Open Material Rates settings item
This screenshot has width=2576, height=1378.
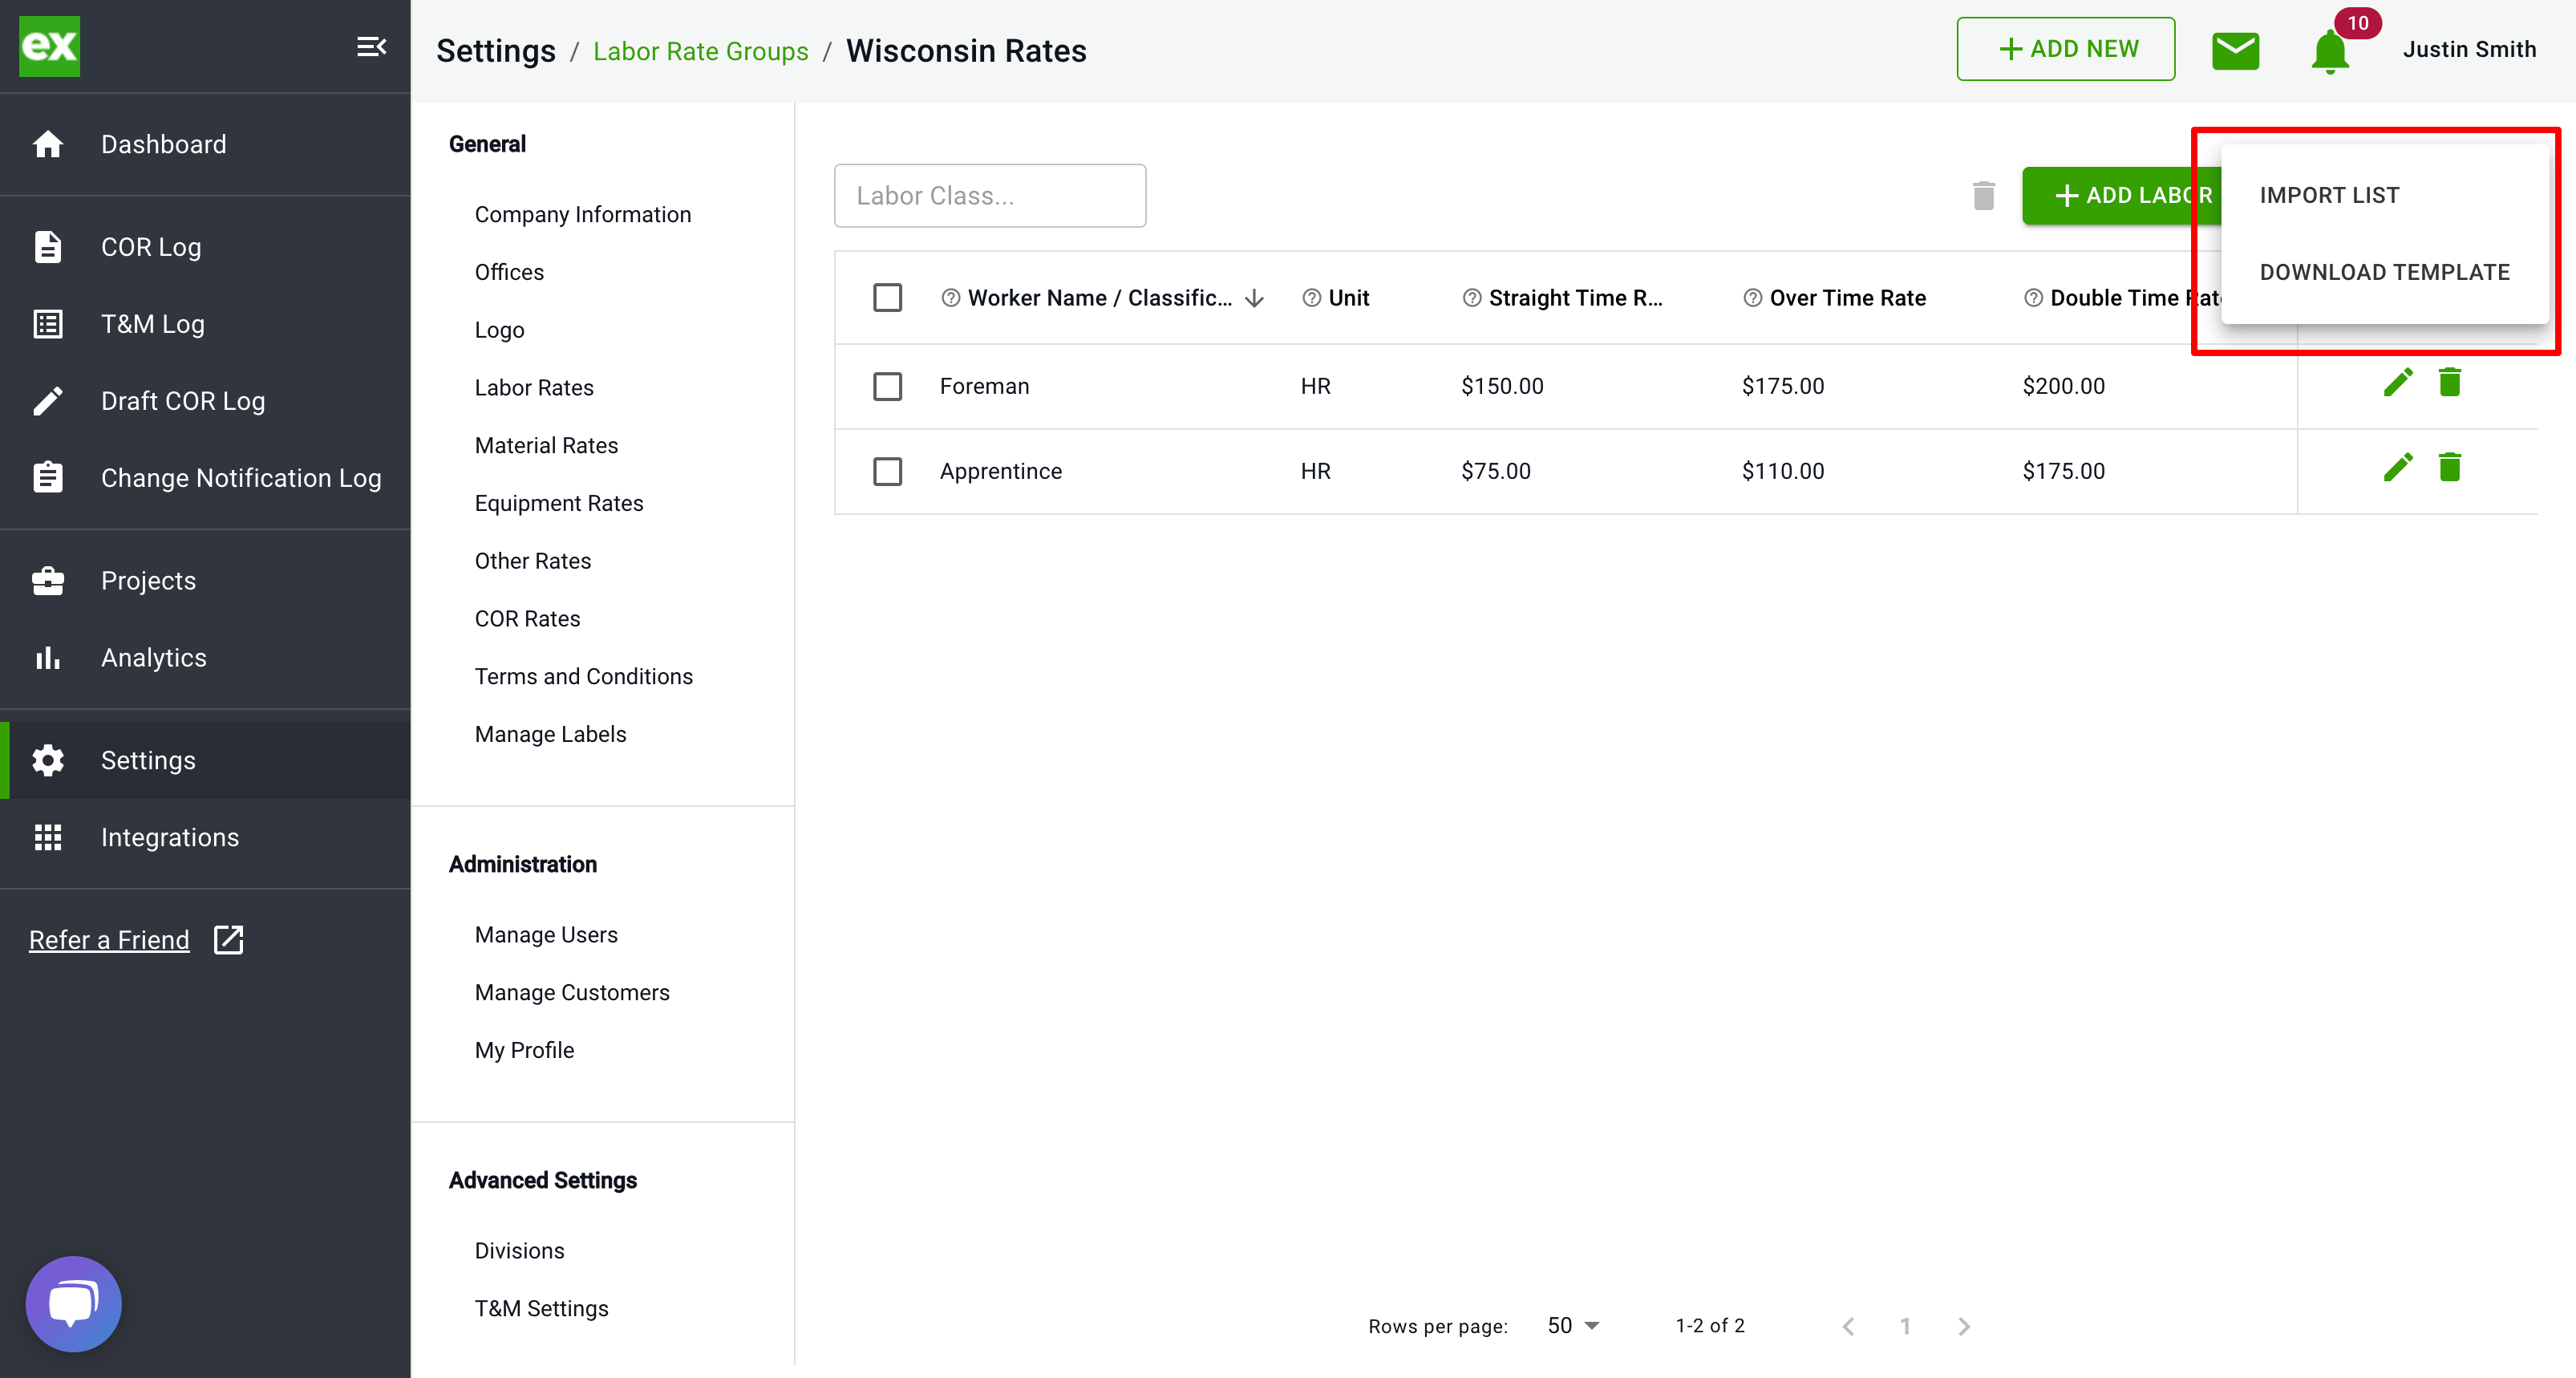(x=546, y=445)
